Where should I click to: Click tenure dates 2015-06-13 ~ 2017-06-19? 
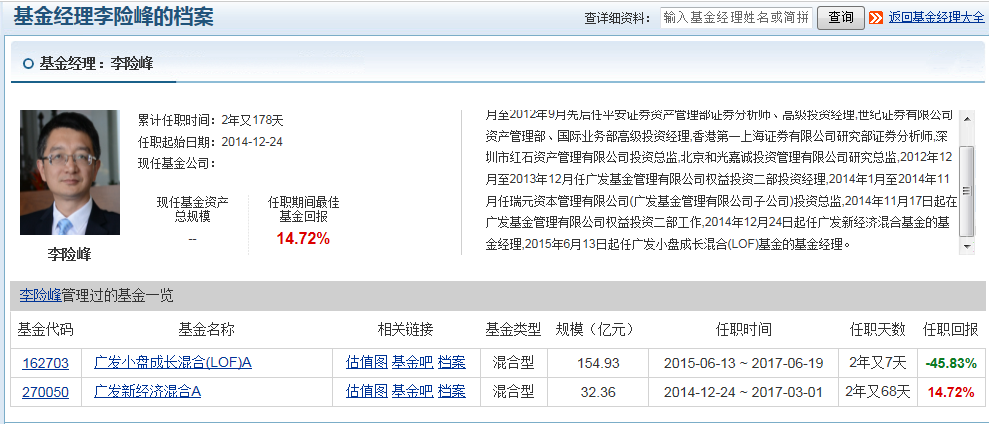[744, 363]
